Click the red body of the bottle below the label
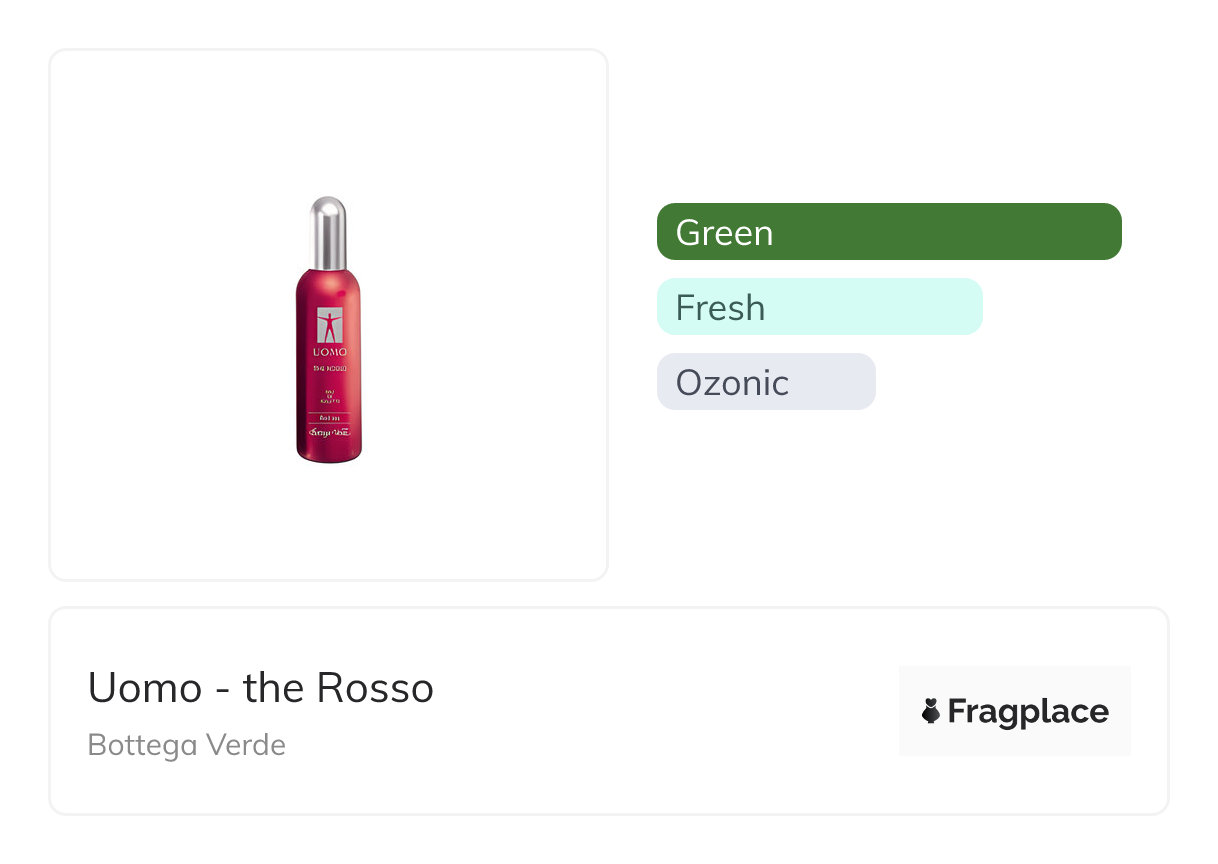Screen dimensions: 1218x864 click(329, 447)
